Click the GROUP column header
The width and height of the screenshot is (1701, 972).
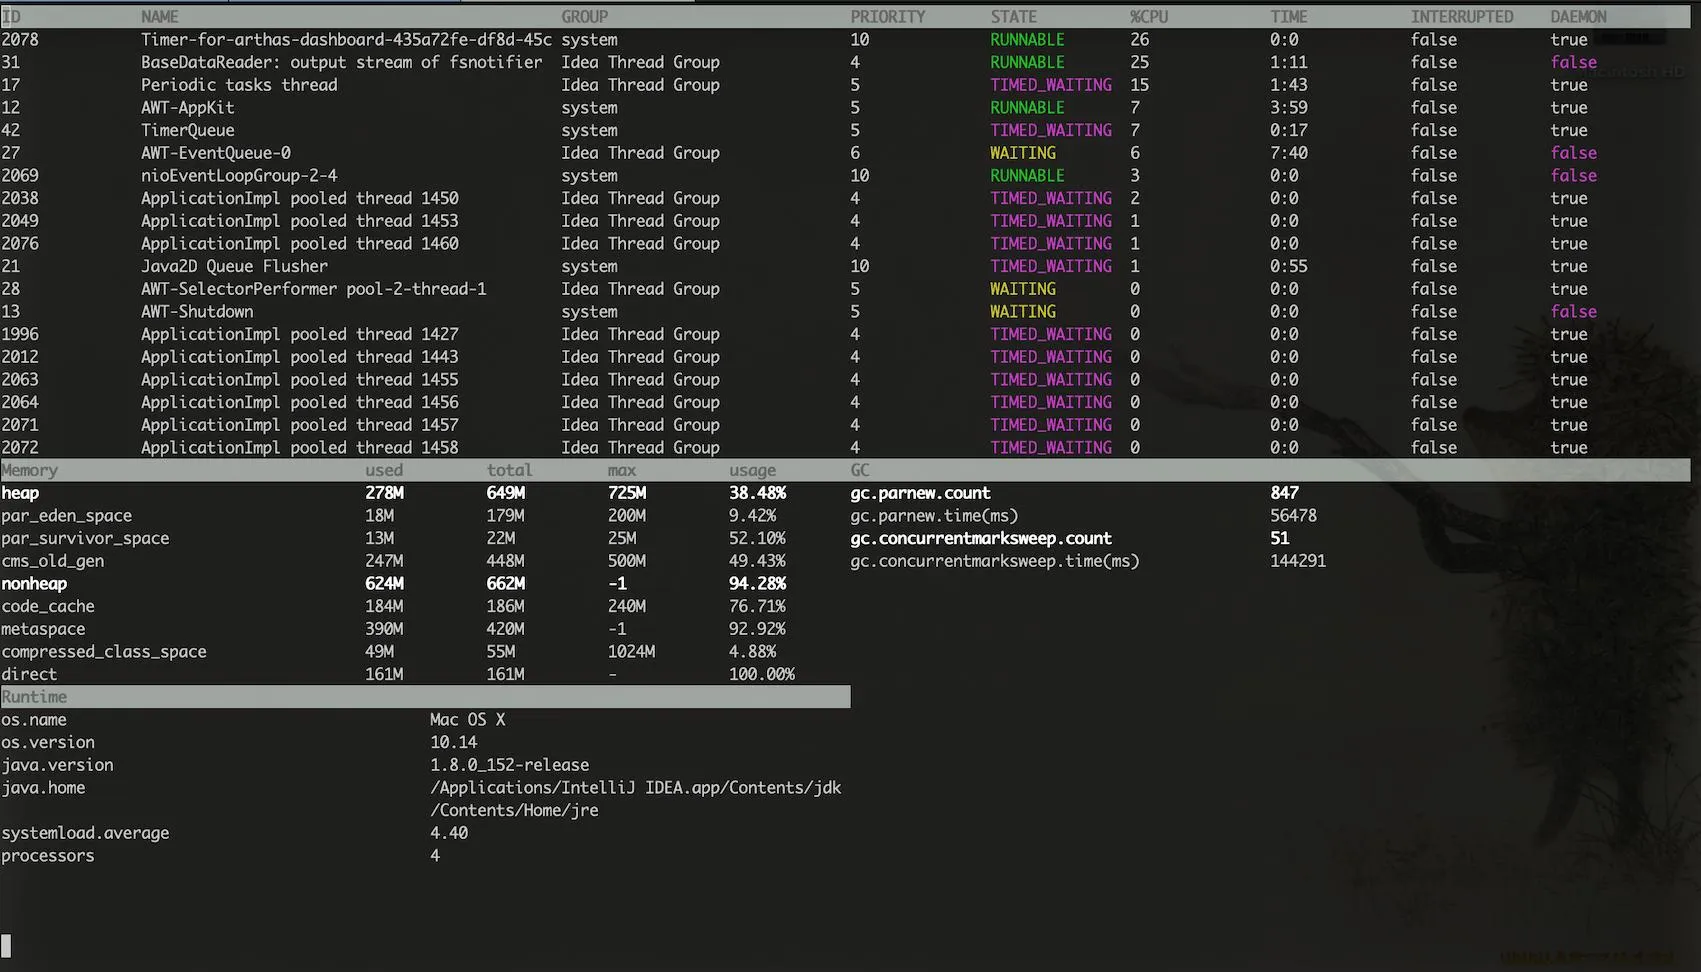(x=585, y=17)
